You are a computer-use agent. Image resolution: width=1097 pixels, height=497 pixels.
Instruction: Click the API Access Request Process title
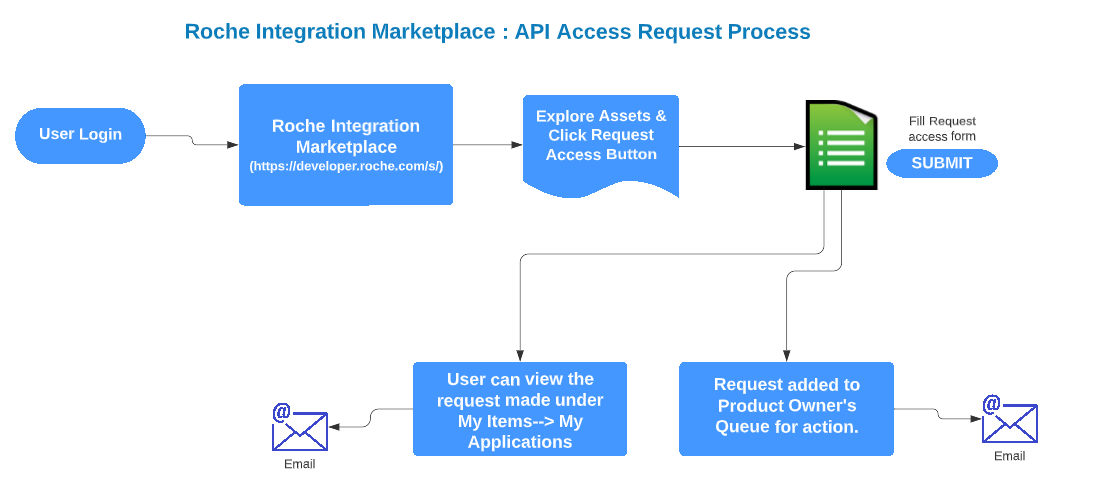(x=497, y=32)
